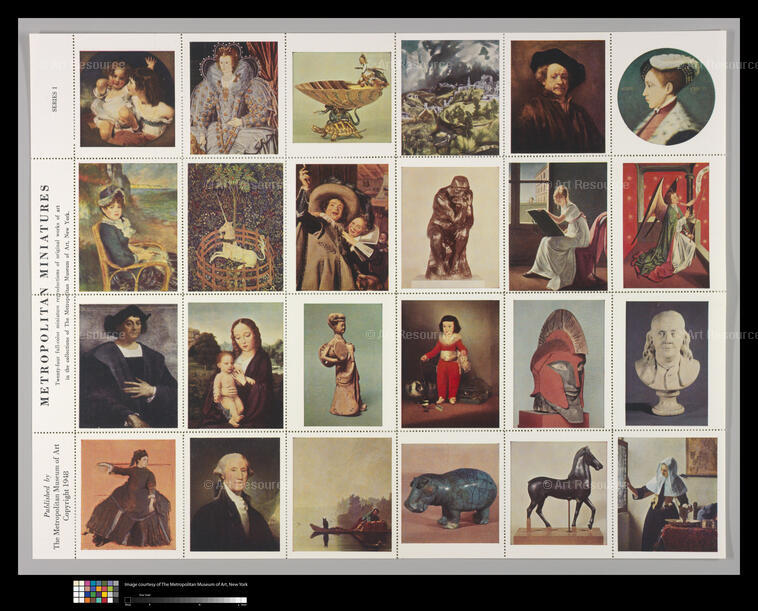
Task: Click the bronze horse statue stamp
Action: (x=559, y=494)
